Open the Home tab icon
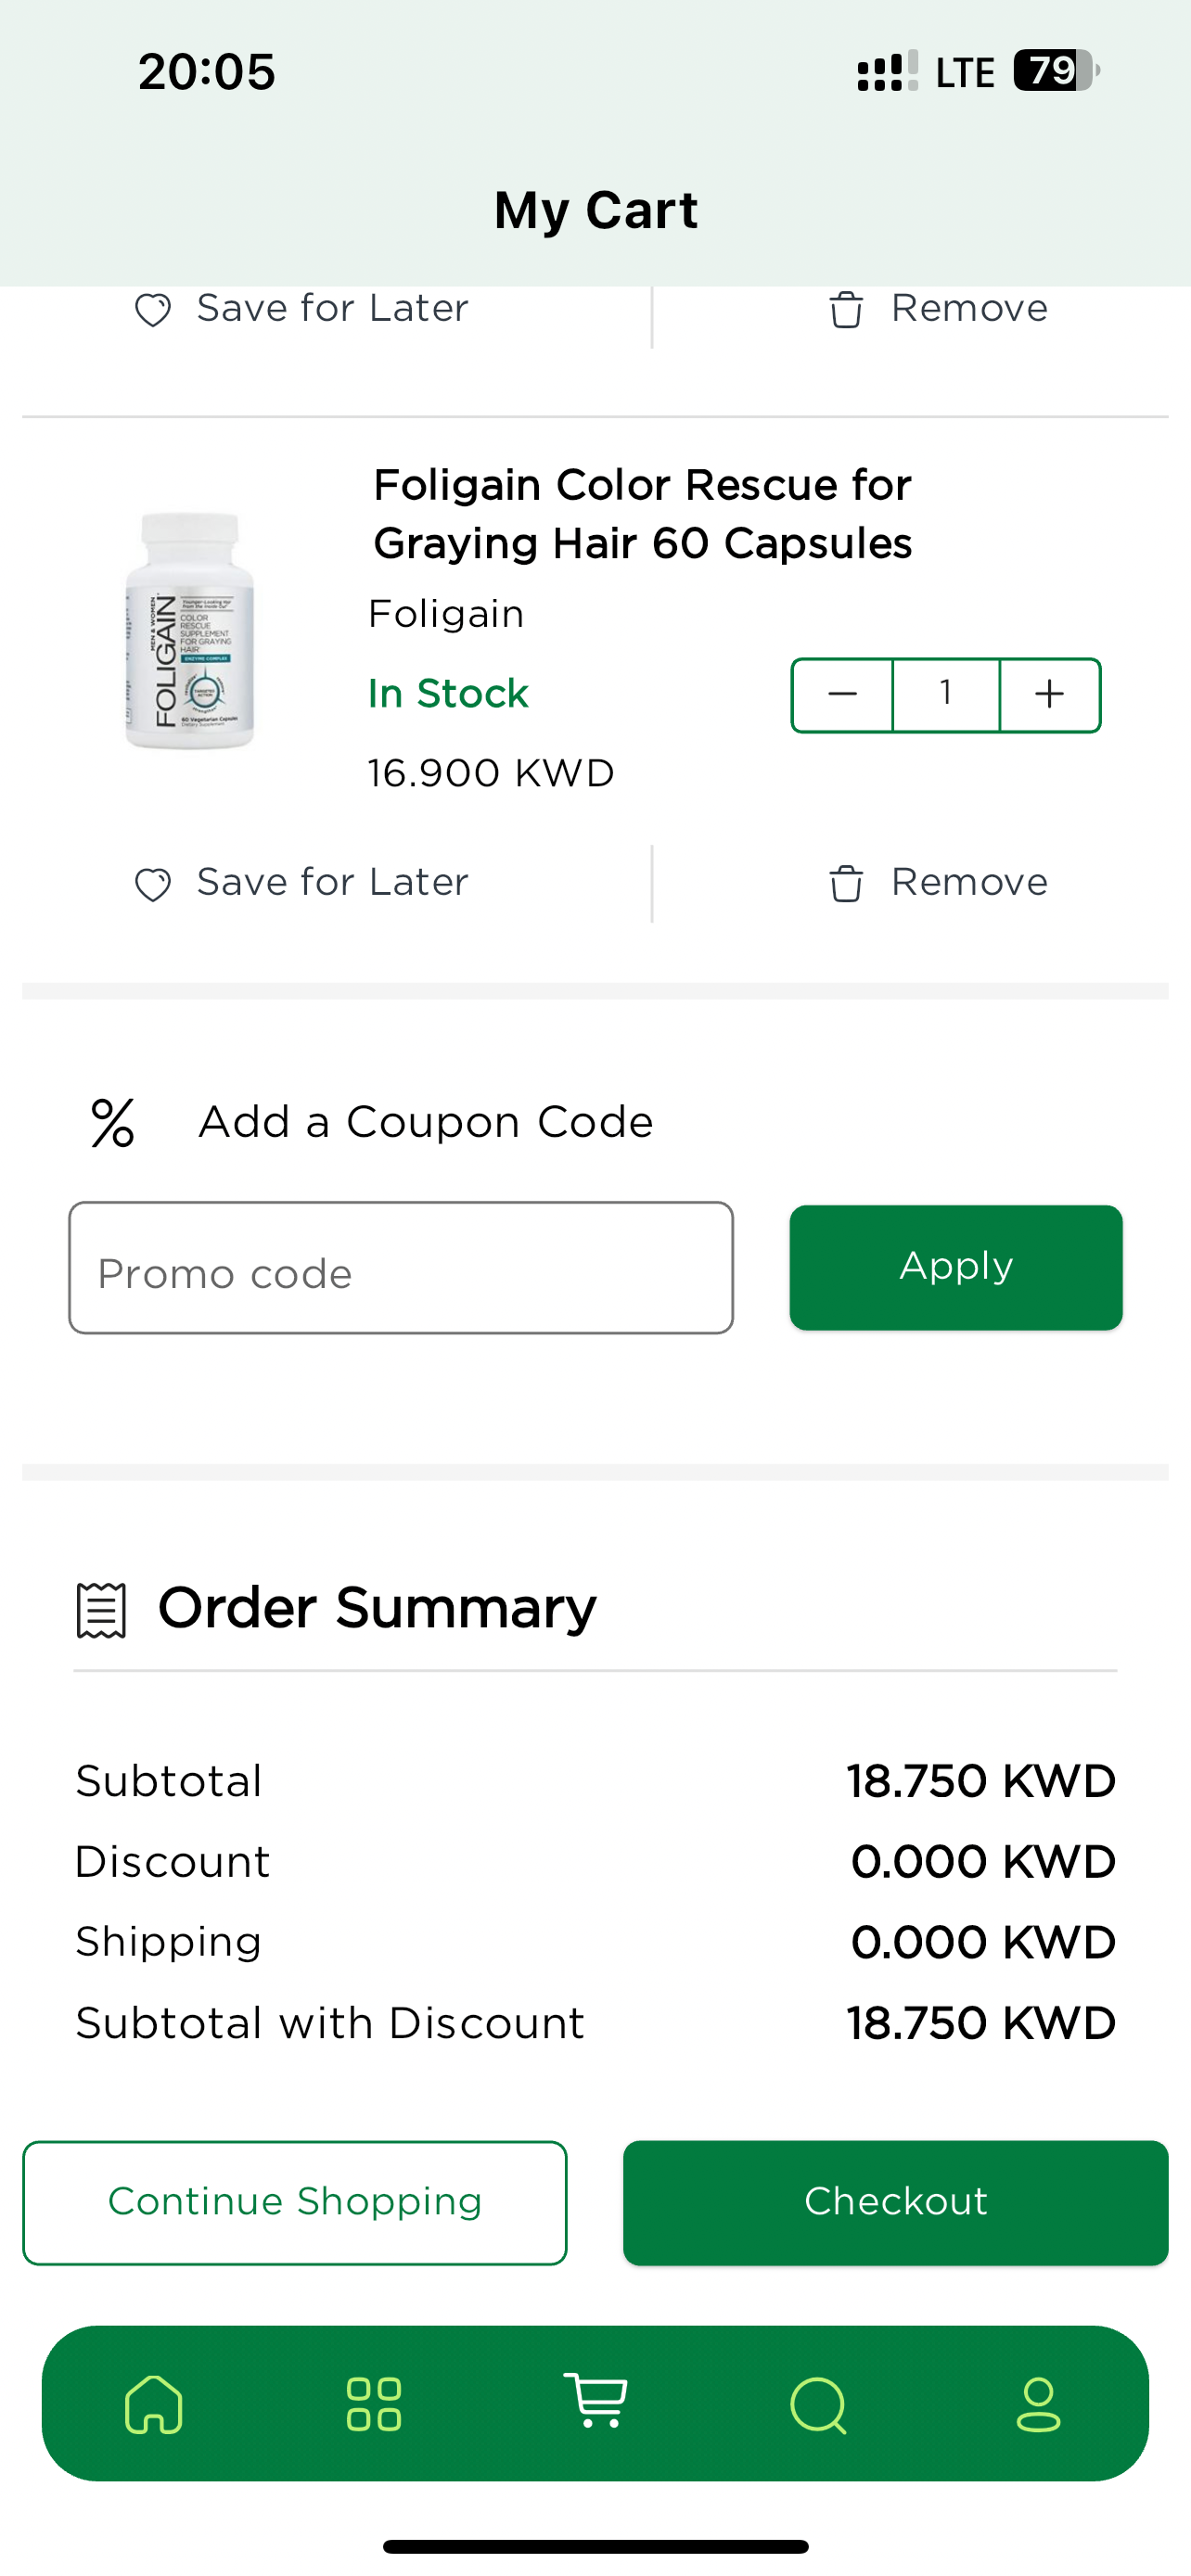The width and height of the screenshot is (1191, 2576). (153, 2404)
